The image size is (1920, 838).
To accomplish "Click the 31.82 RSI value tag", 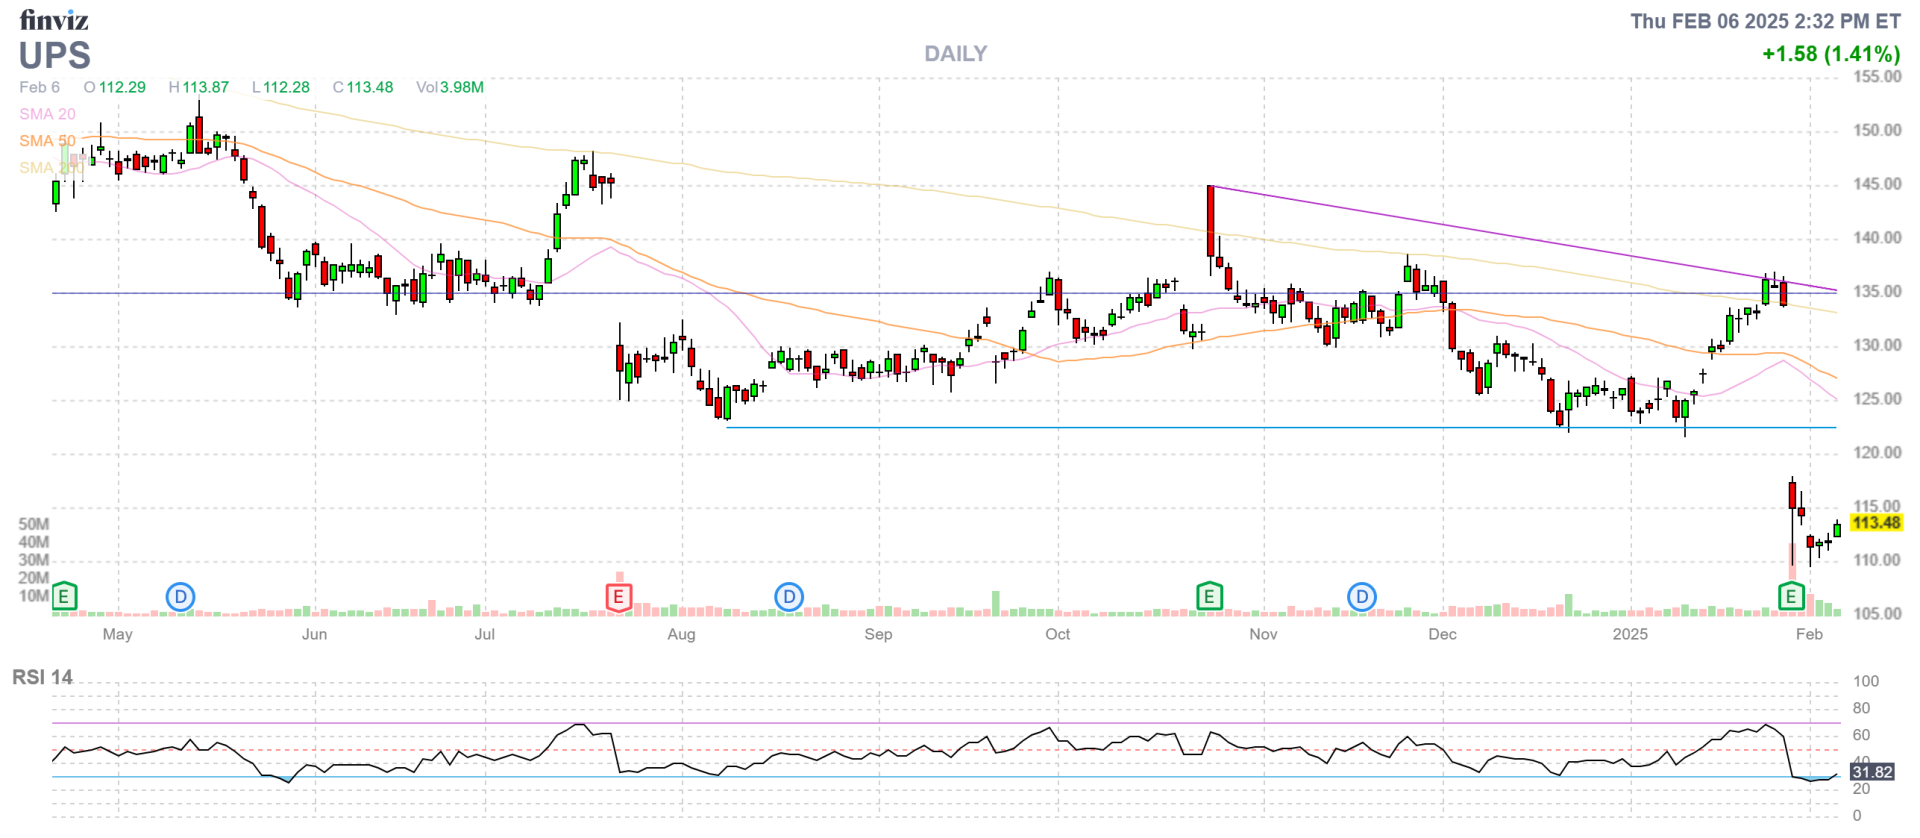I will pyautogui.click(x=1871, y=772).
